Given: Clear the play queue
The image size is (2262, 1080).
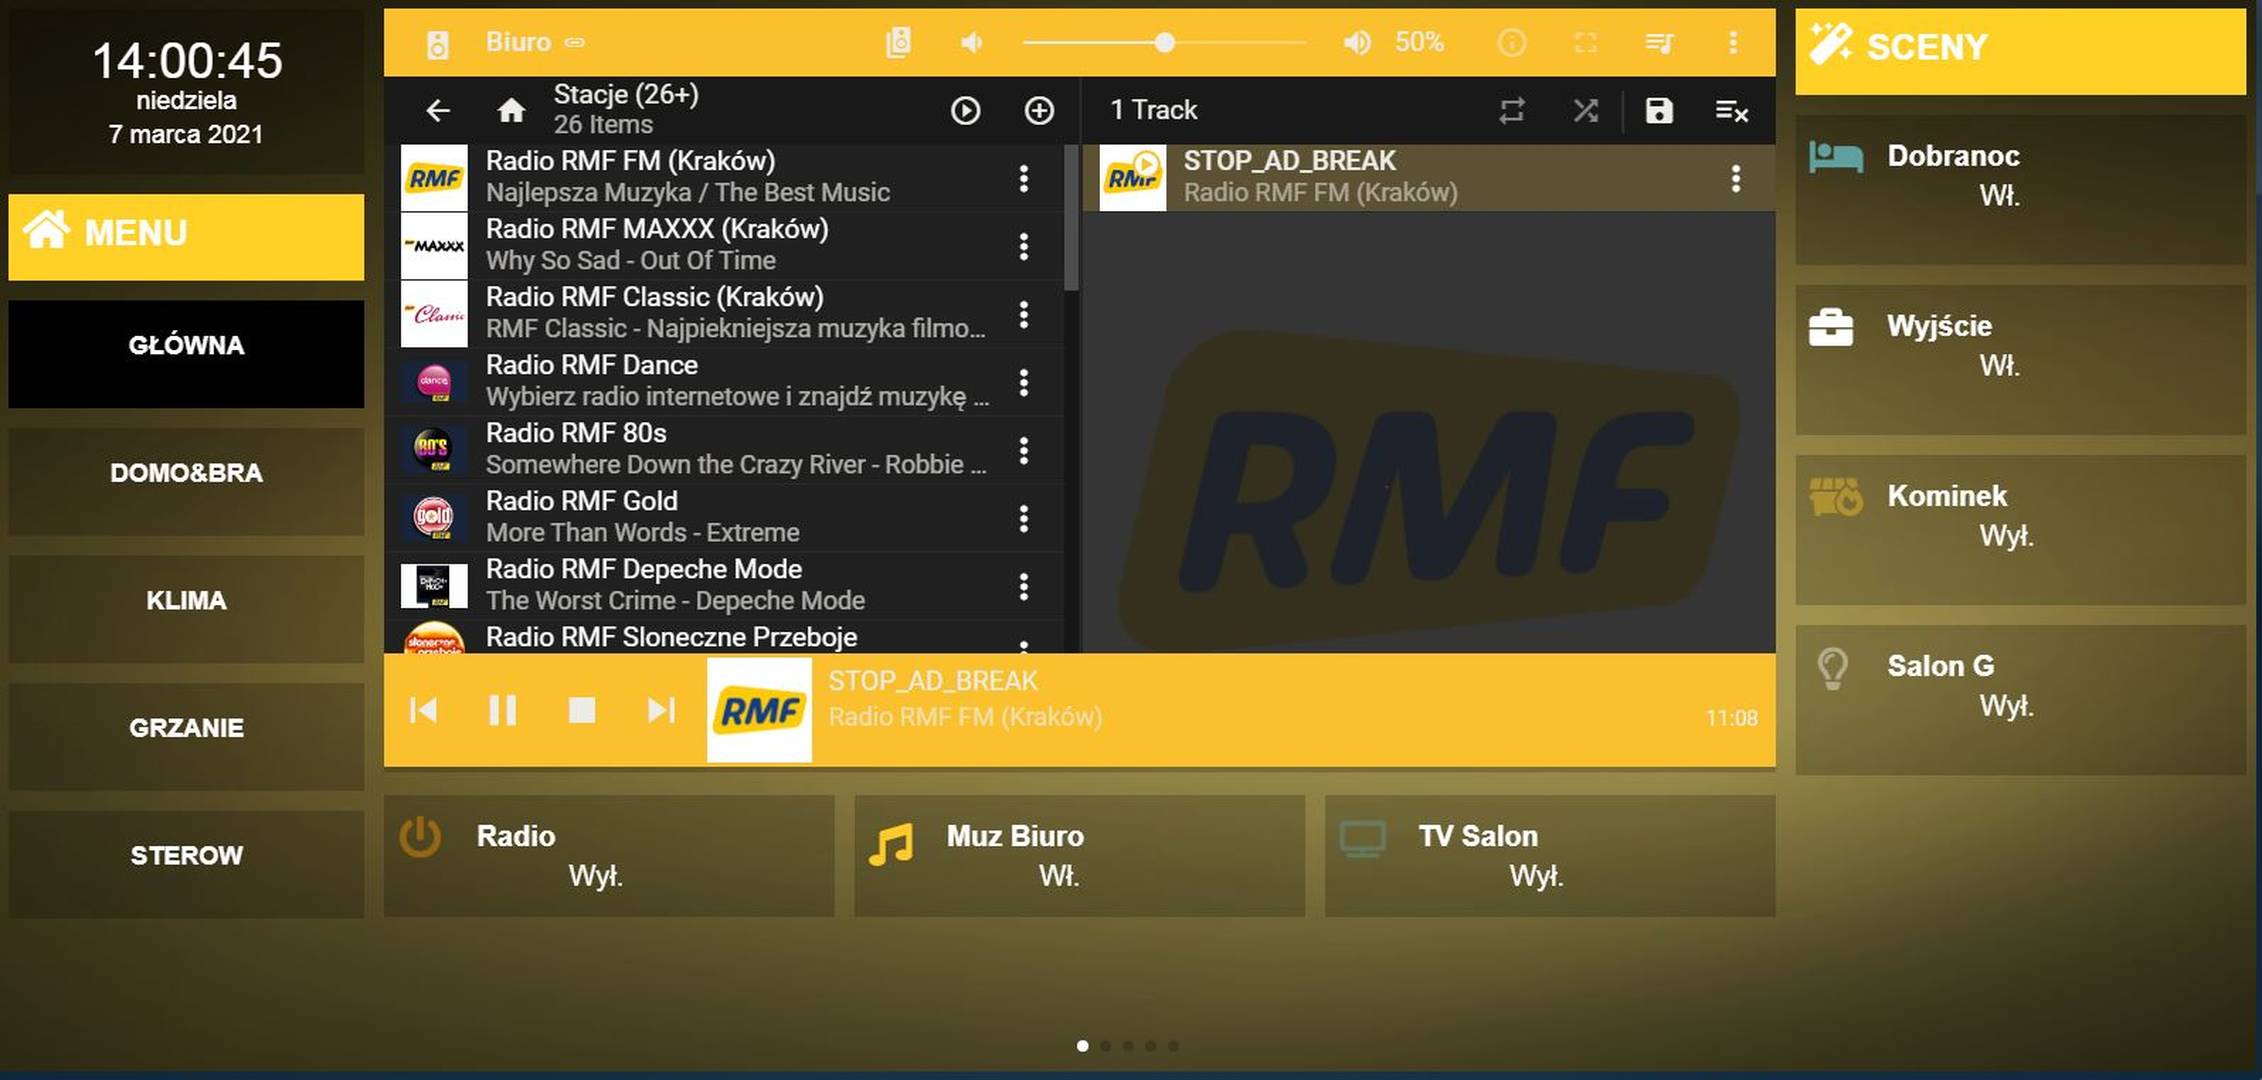Looking at the screenshot, I should (1731, 110).
